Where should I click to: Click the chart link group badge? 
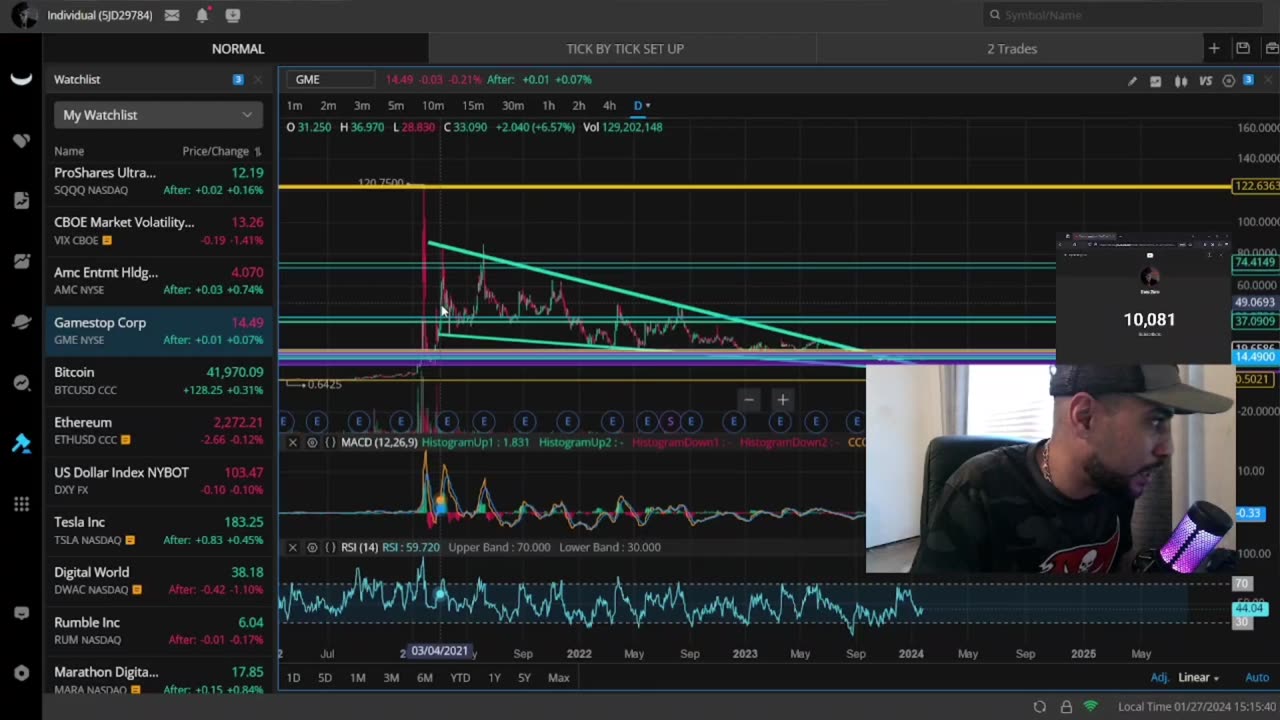[x=1248, y=80]
